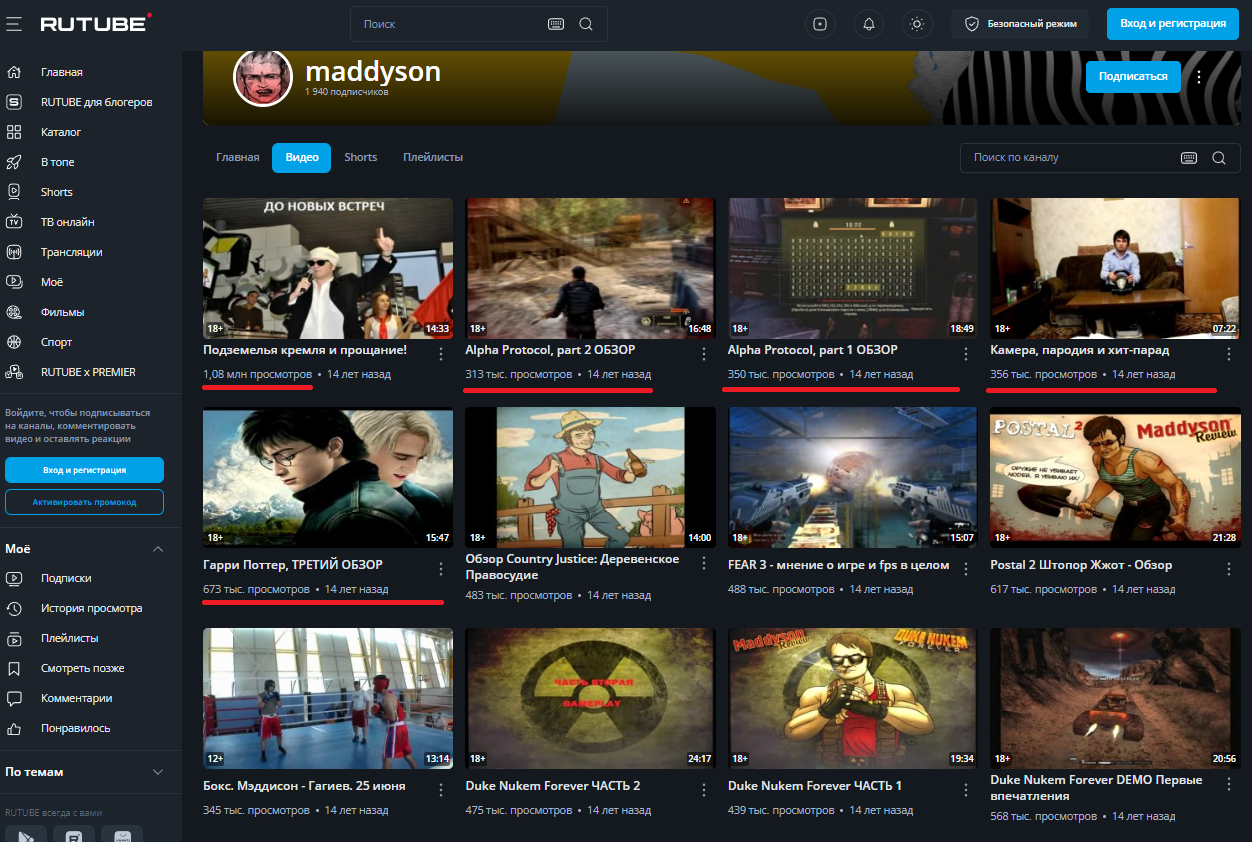Click the maddyson channel avatar
This screenshot has width=1253, height=842.
pyautogui.click(x=262, y=76)
